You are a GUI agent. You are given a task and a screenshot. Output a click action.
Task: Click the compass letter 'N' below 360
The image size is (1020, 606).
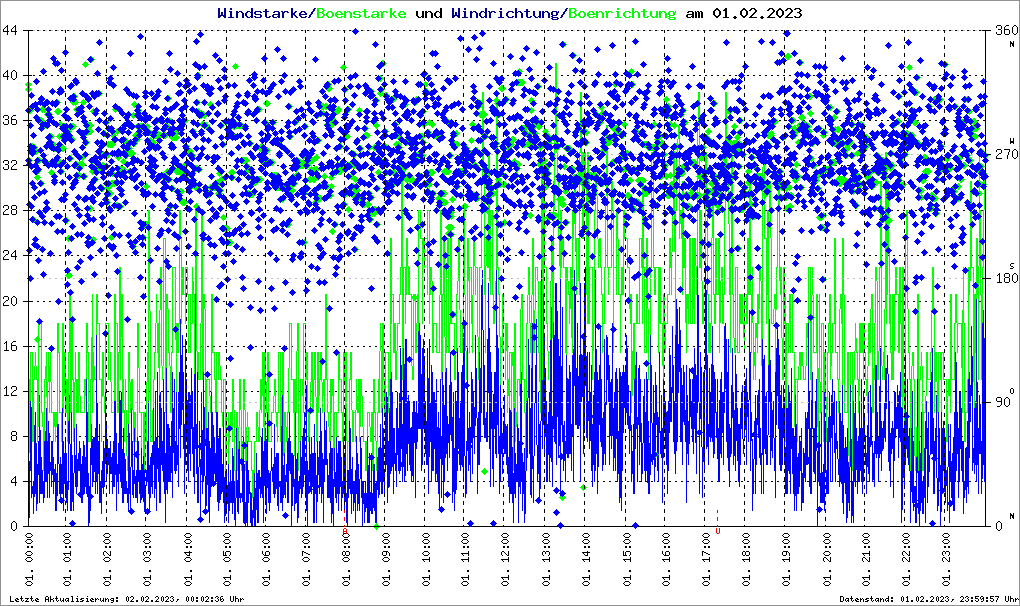[x=1012, y=44]
